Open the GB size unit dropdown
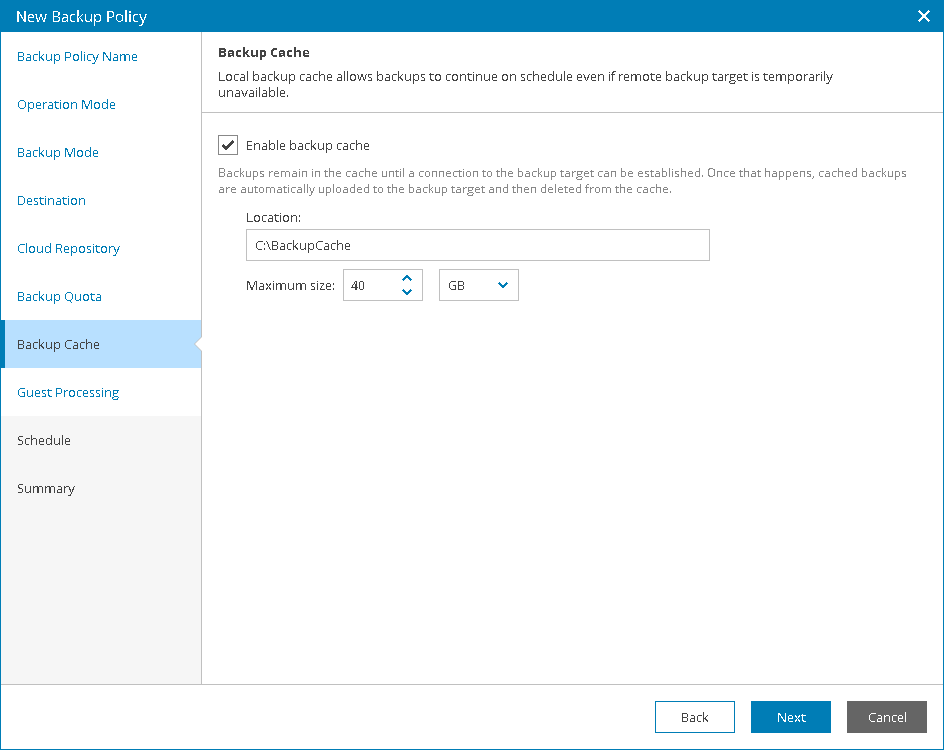The height and width of the screenshot is (750, 944). point(479,286)
